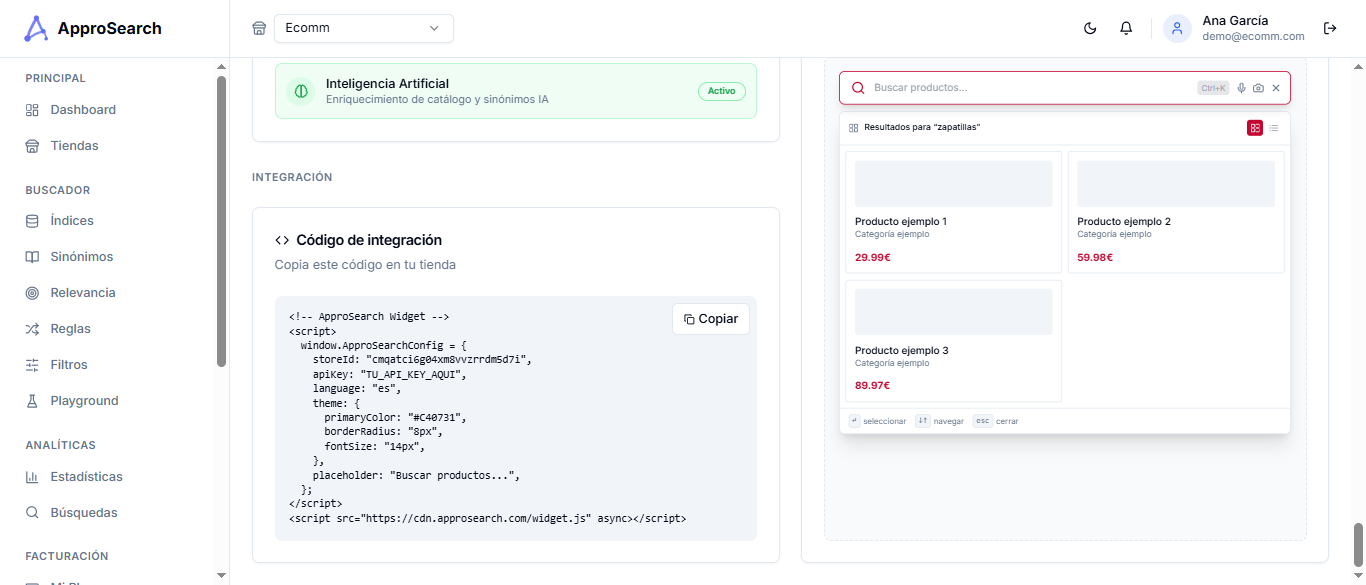This screenshot has height=585, width=1366.
Task: Click the main page vertical scrollbar thumb
Action: [x=1358, y=545]
